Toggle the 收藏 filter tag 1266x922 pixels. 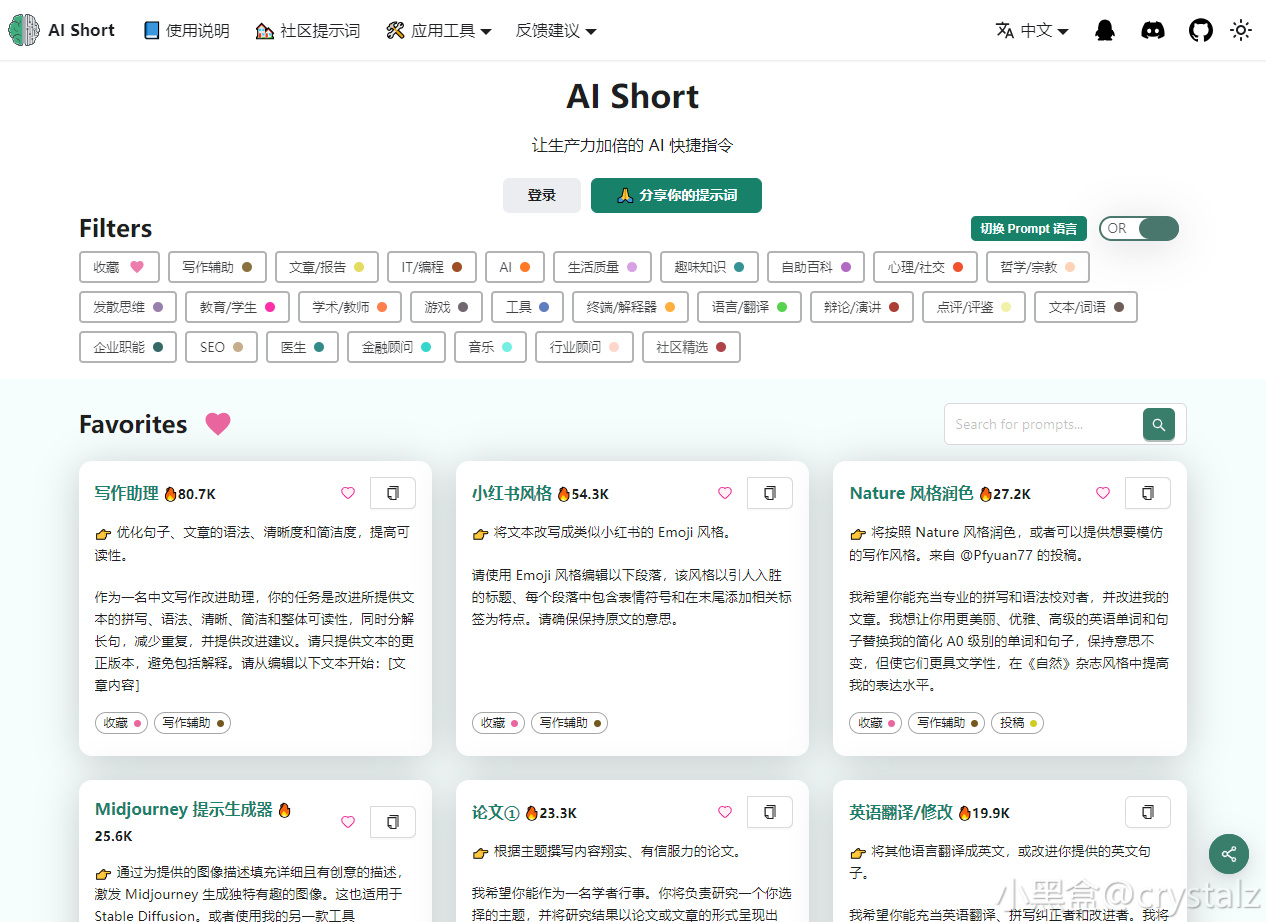[x=119, y=267]
